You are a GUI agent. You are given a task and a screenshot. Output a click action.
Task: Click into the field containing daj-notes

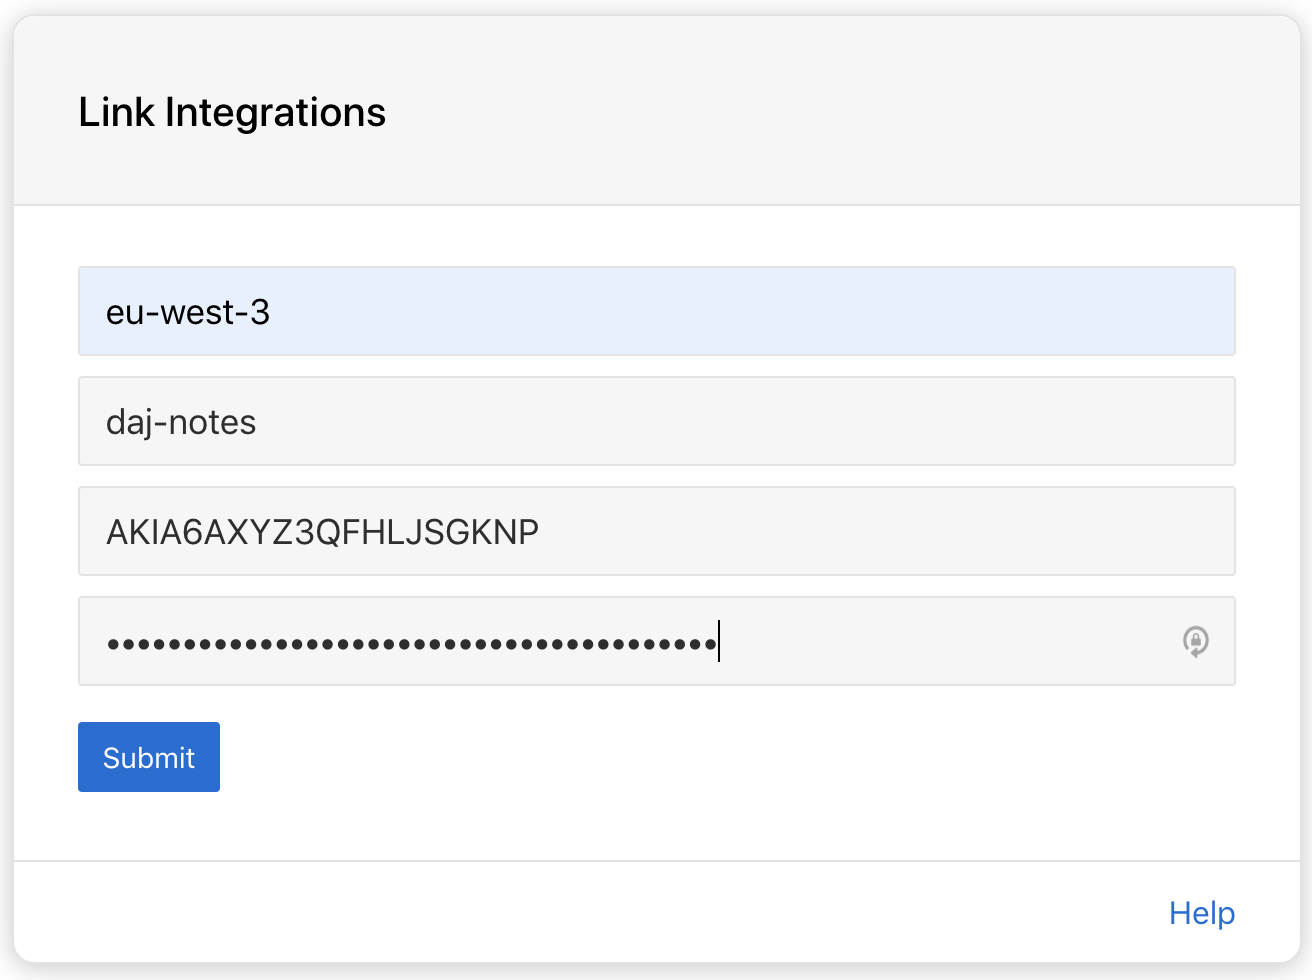656,421
